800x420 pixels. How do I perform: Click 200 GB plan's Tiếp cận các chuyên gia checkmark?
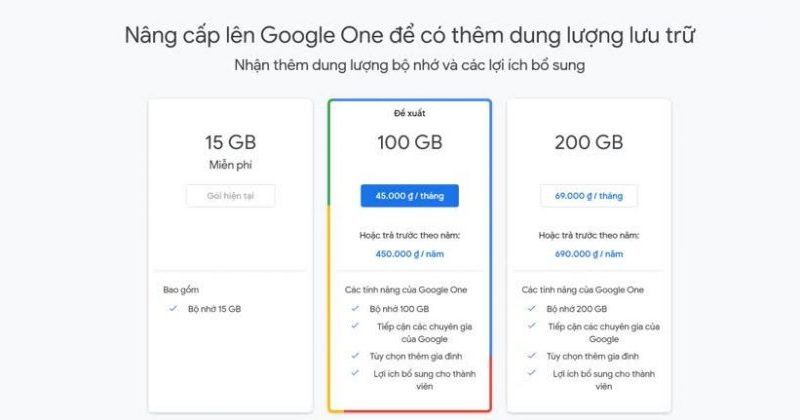531,326
